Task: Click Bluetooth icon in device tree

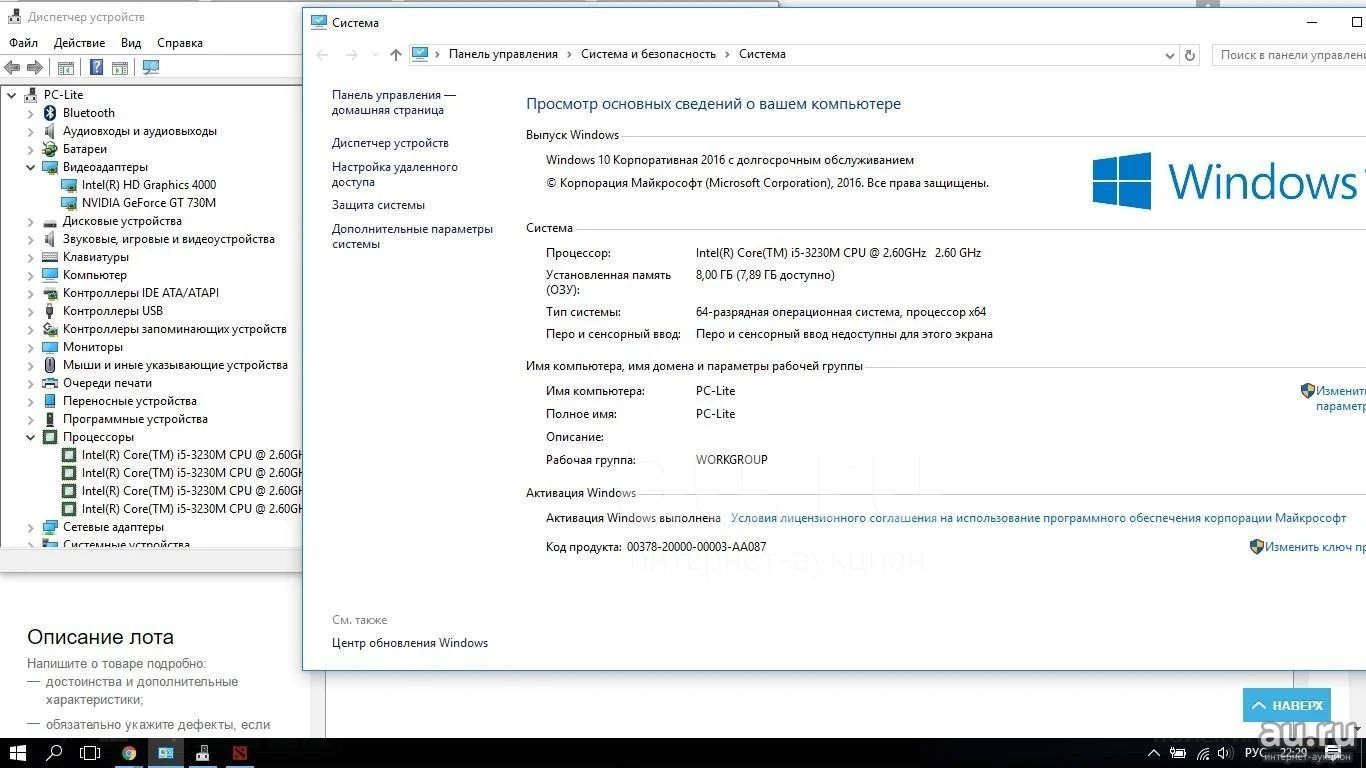Action: (x=50, y=113)
